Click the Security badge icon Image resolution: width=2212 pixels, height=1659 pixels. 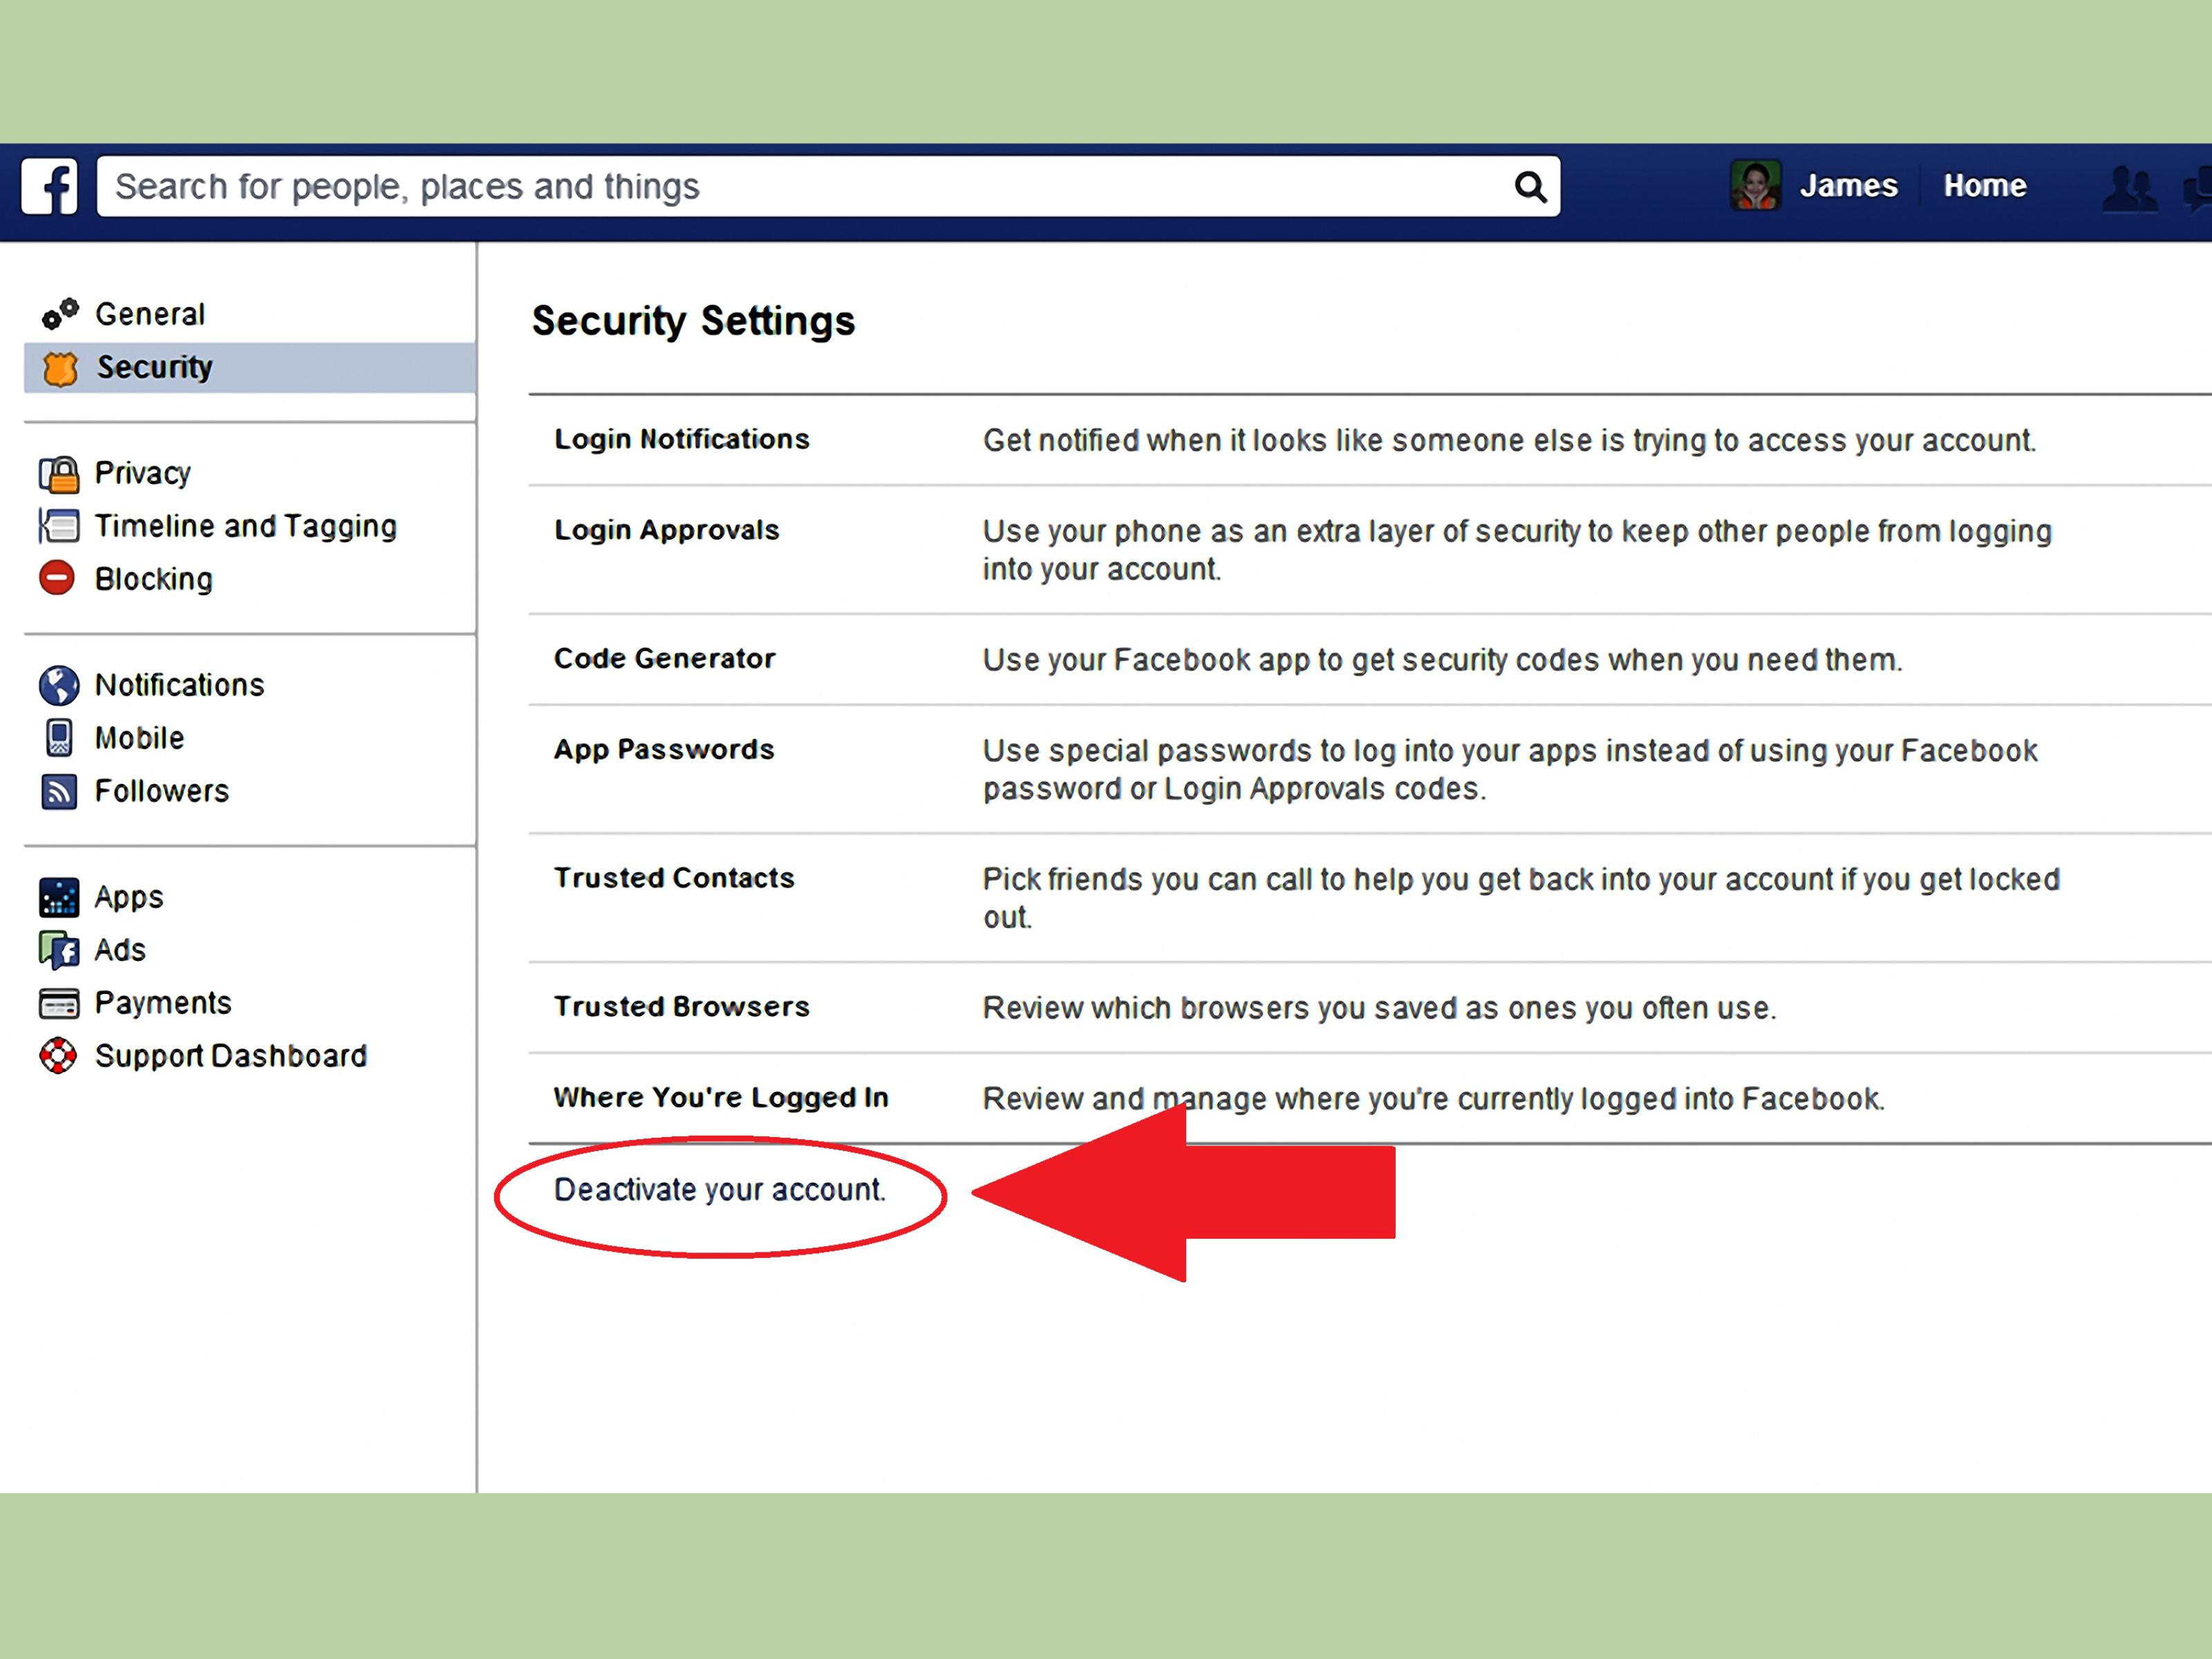[x=60, y=368]
